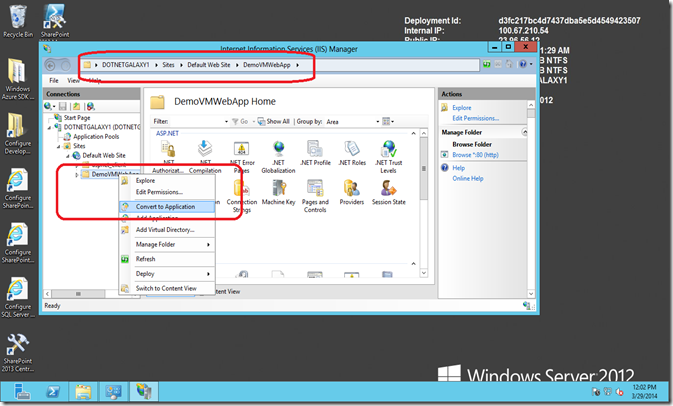Open .NET Trust Levels feature
This screenshot has width=673, height=406.
pos(388,157)
